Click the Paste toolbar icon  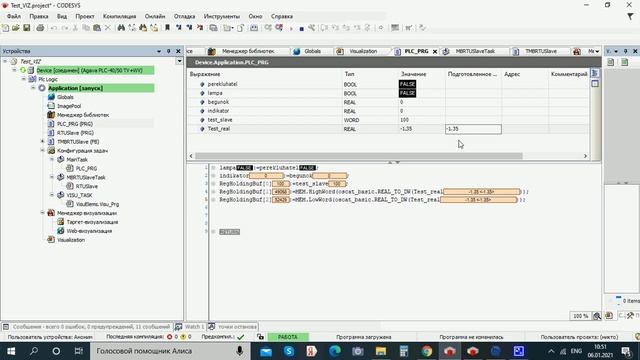click(x=97, y=28)
